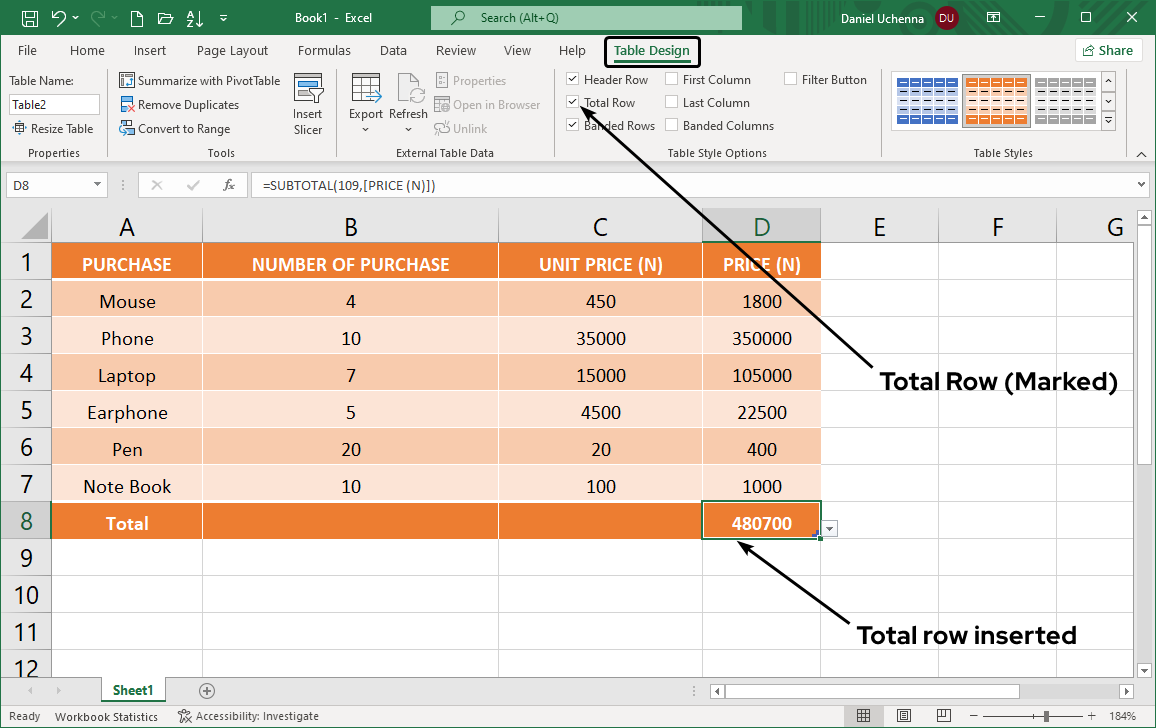Select Summarize with PivotTable
Viewport: 1156px width, 728px height.
(199, 80)
